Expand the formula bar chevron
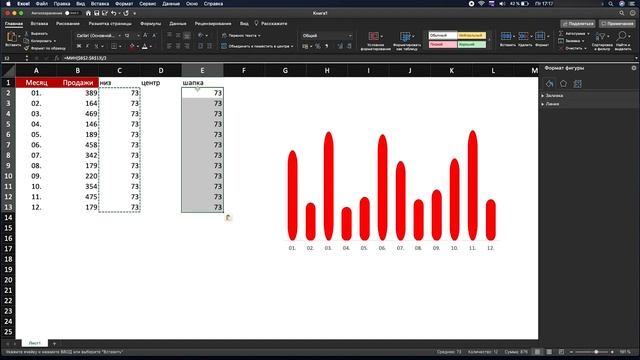 pyautogui.click(x=636, y=58)
